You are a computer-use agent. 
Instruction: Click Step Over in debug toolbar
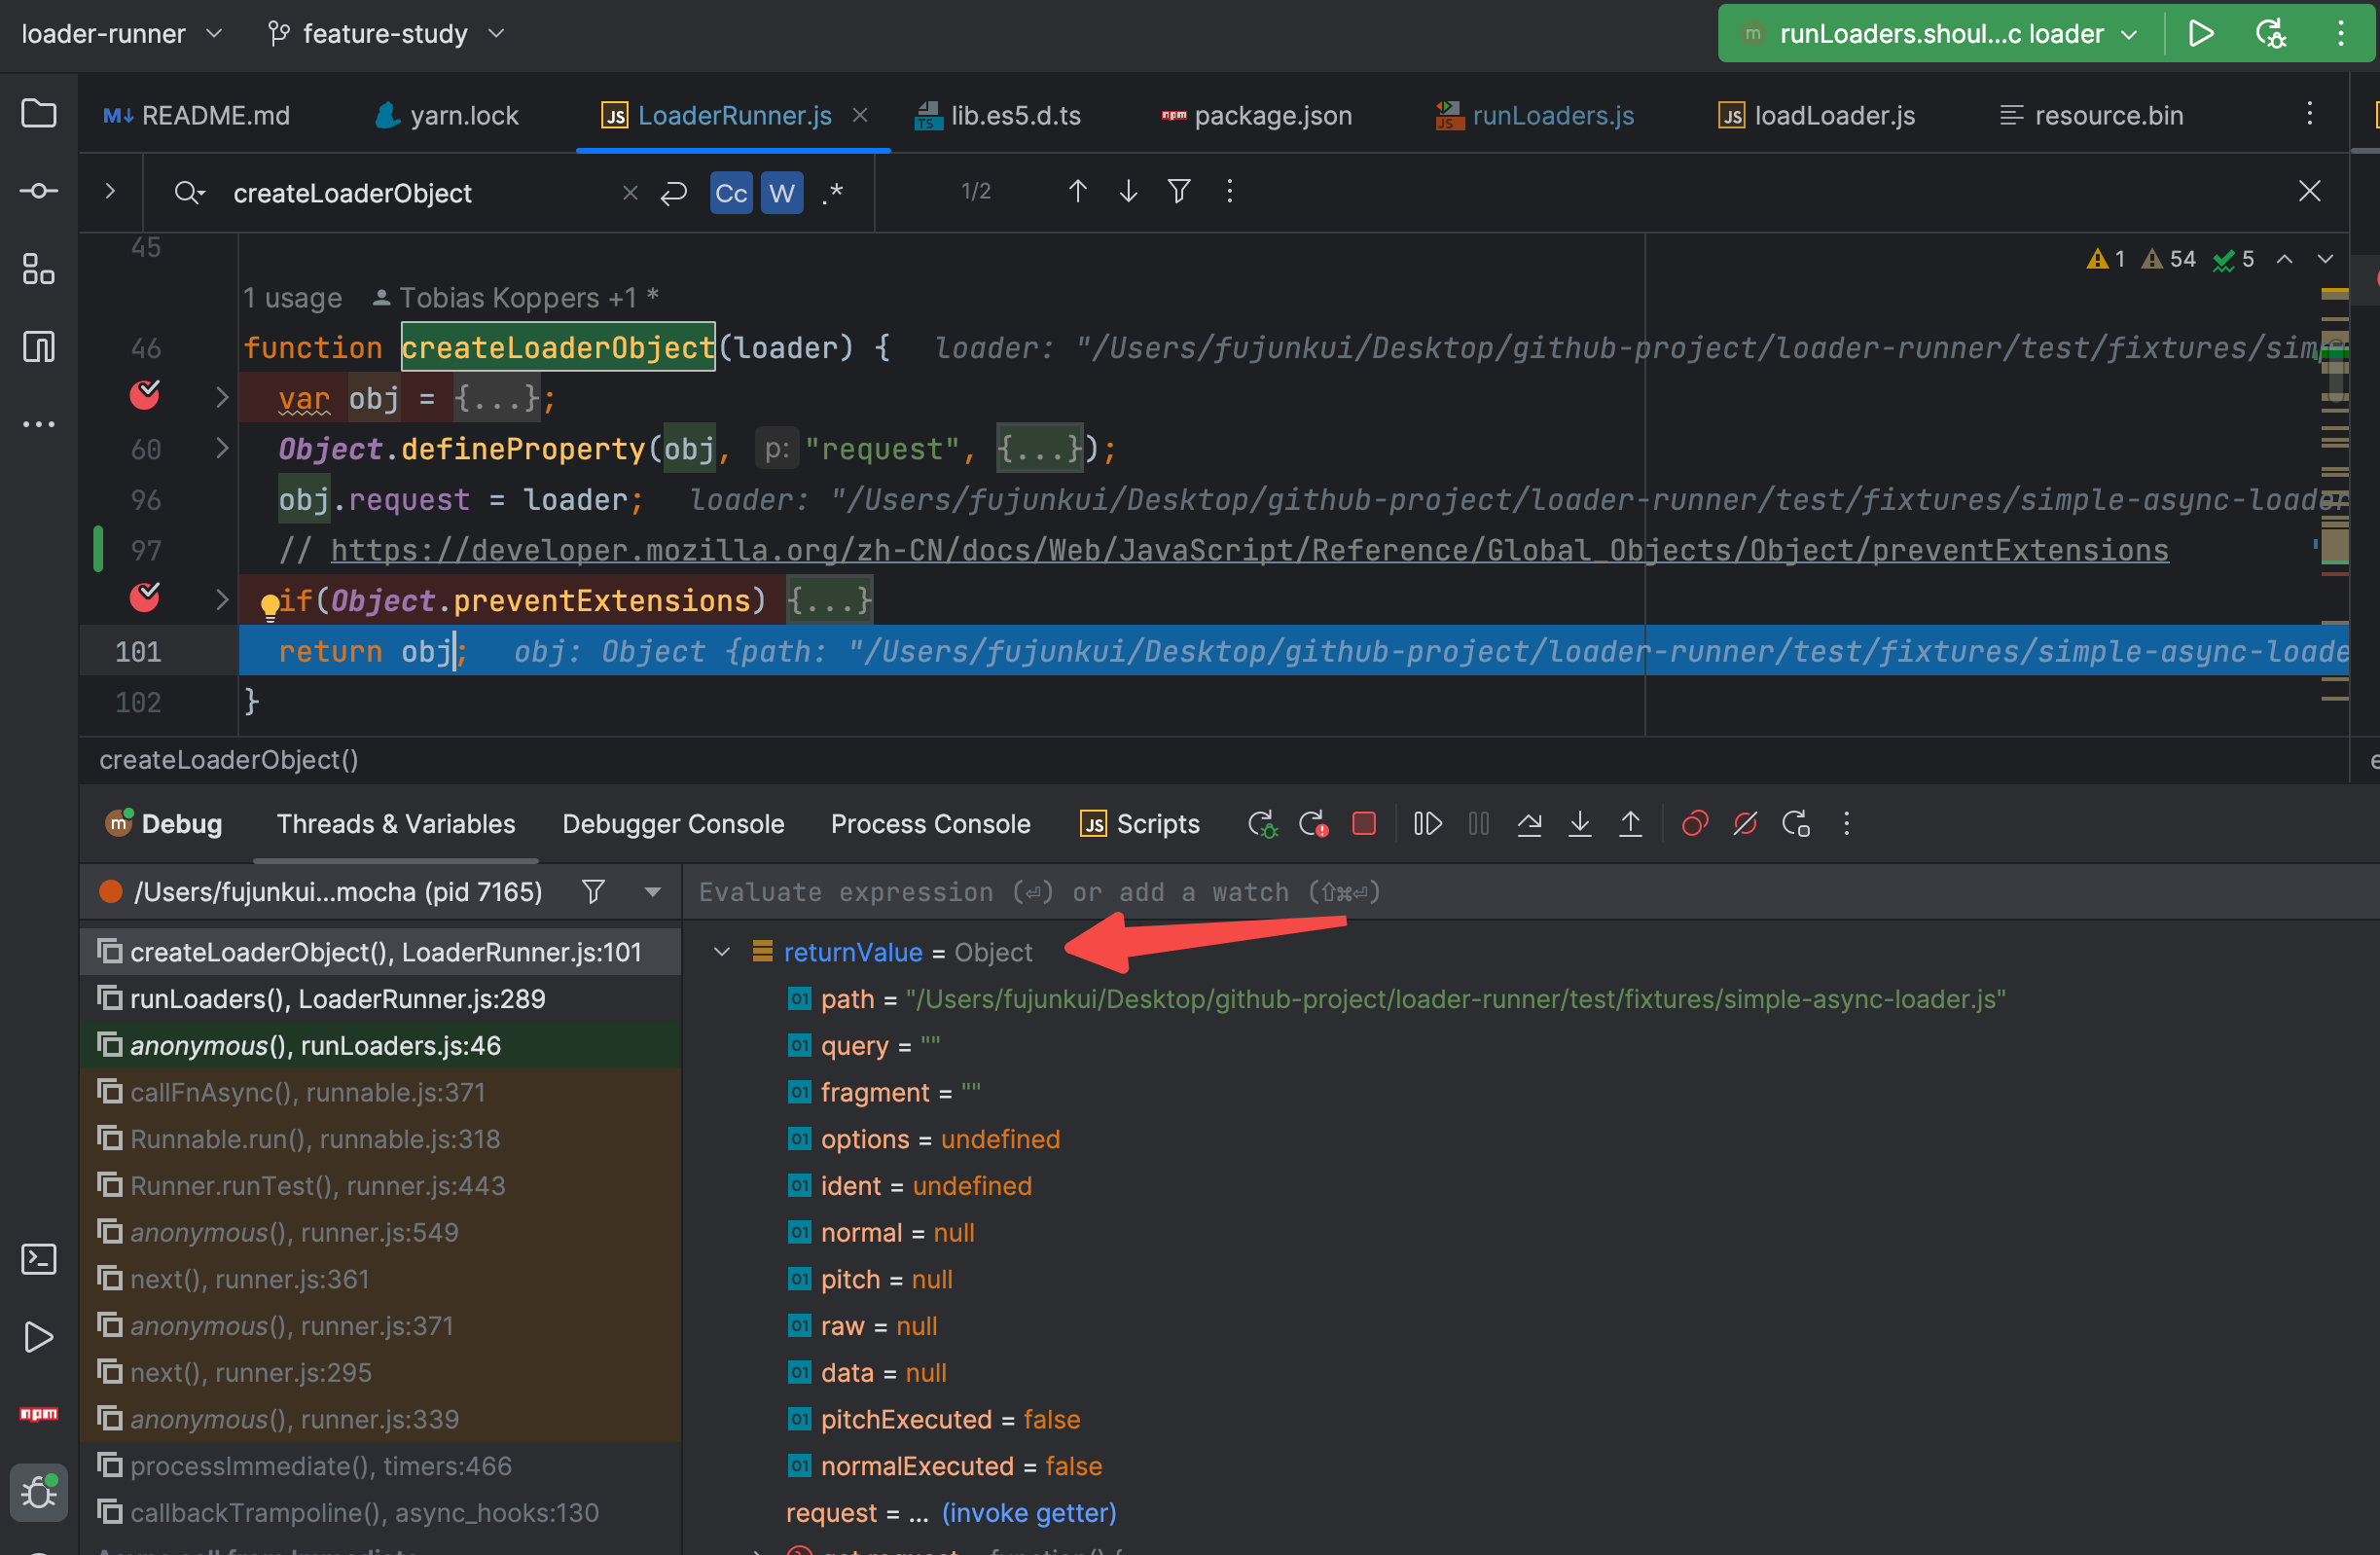[x=1529, y=824]
